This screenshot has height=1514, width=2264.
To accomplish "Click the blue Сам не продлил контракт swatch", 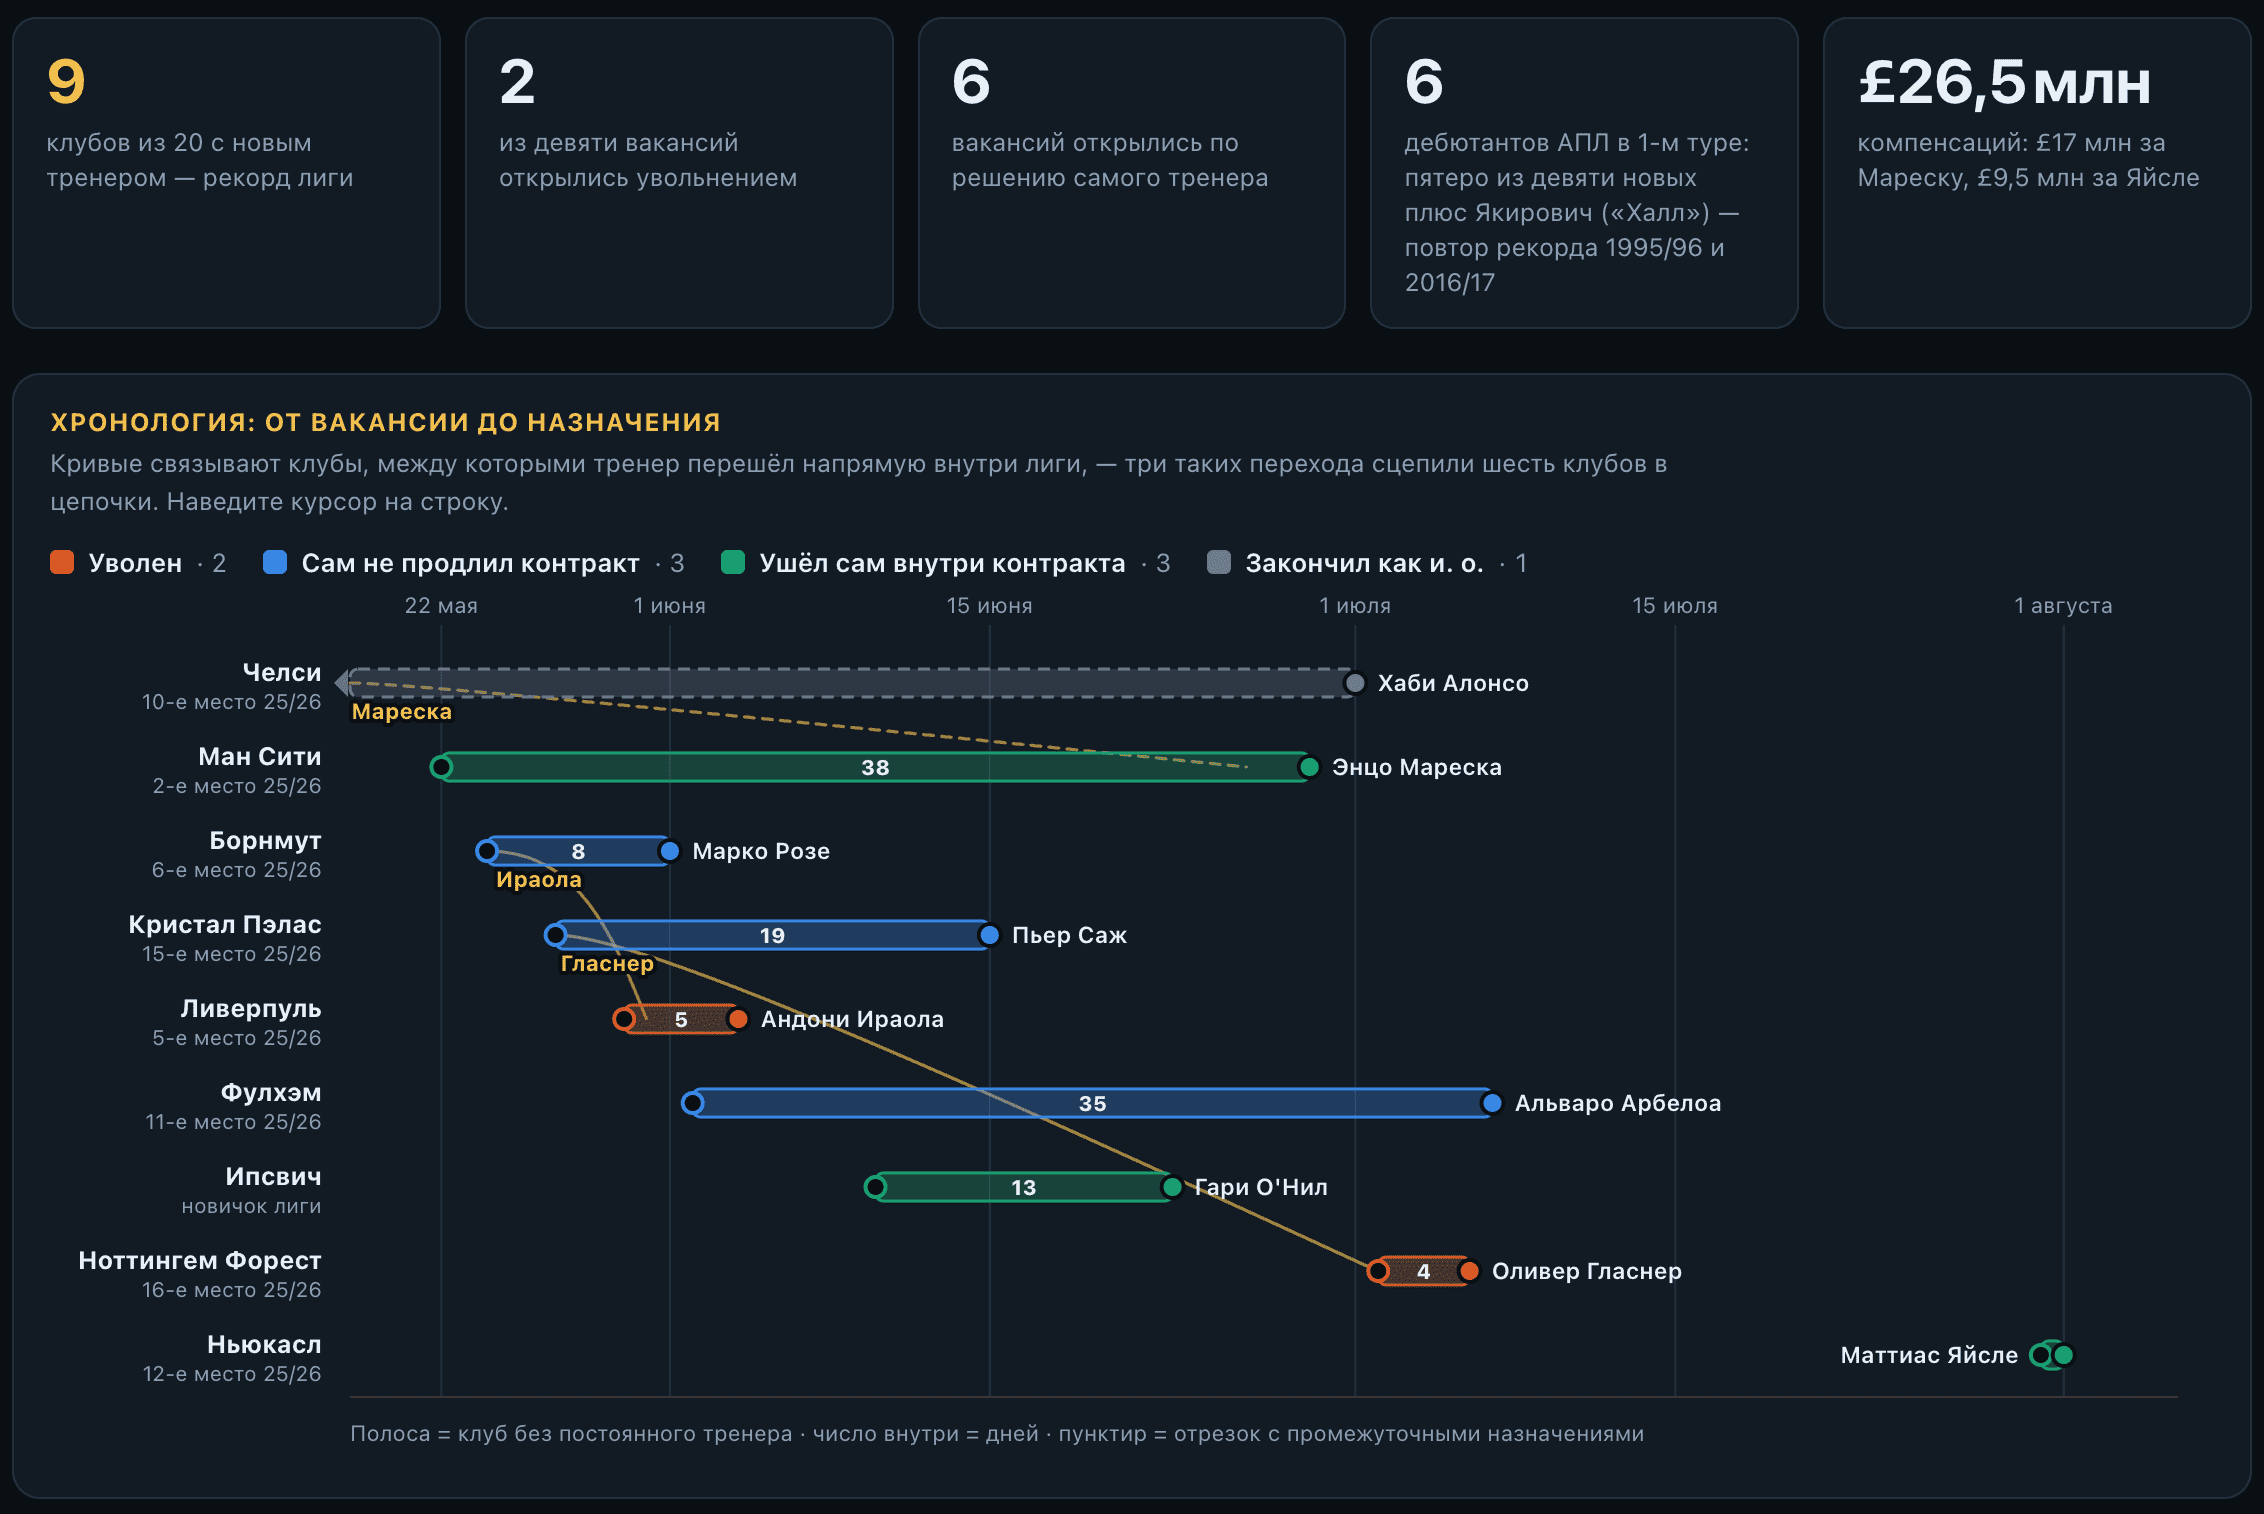I will 275,562.
